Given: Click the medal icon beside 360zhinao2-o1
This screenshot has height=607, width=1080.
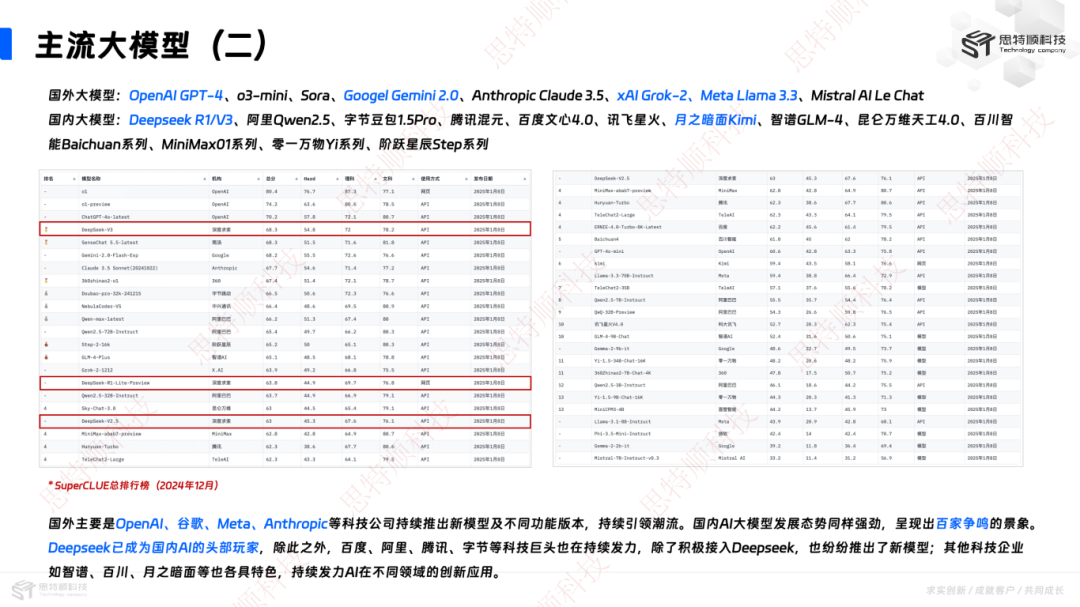Looking at the screenshot, I should coord(46,280).
